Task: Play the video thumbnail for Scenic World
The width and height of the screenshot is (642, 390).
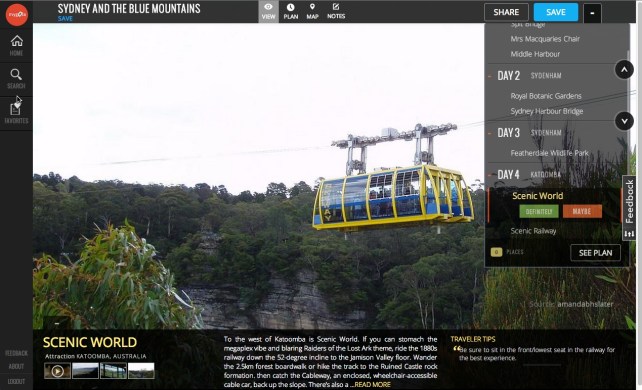Action: click(x=57, y=371)
